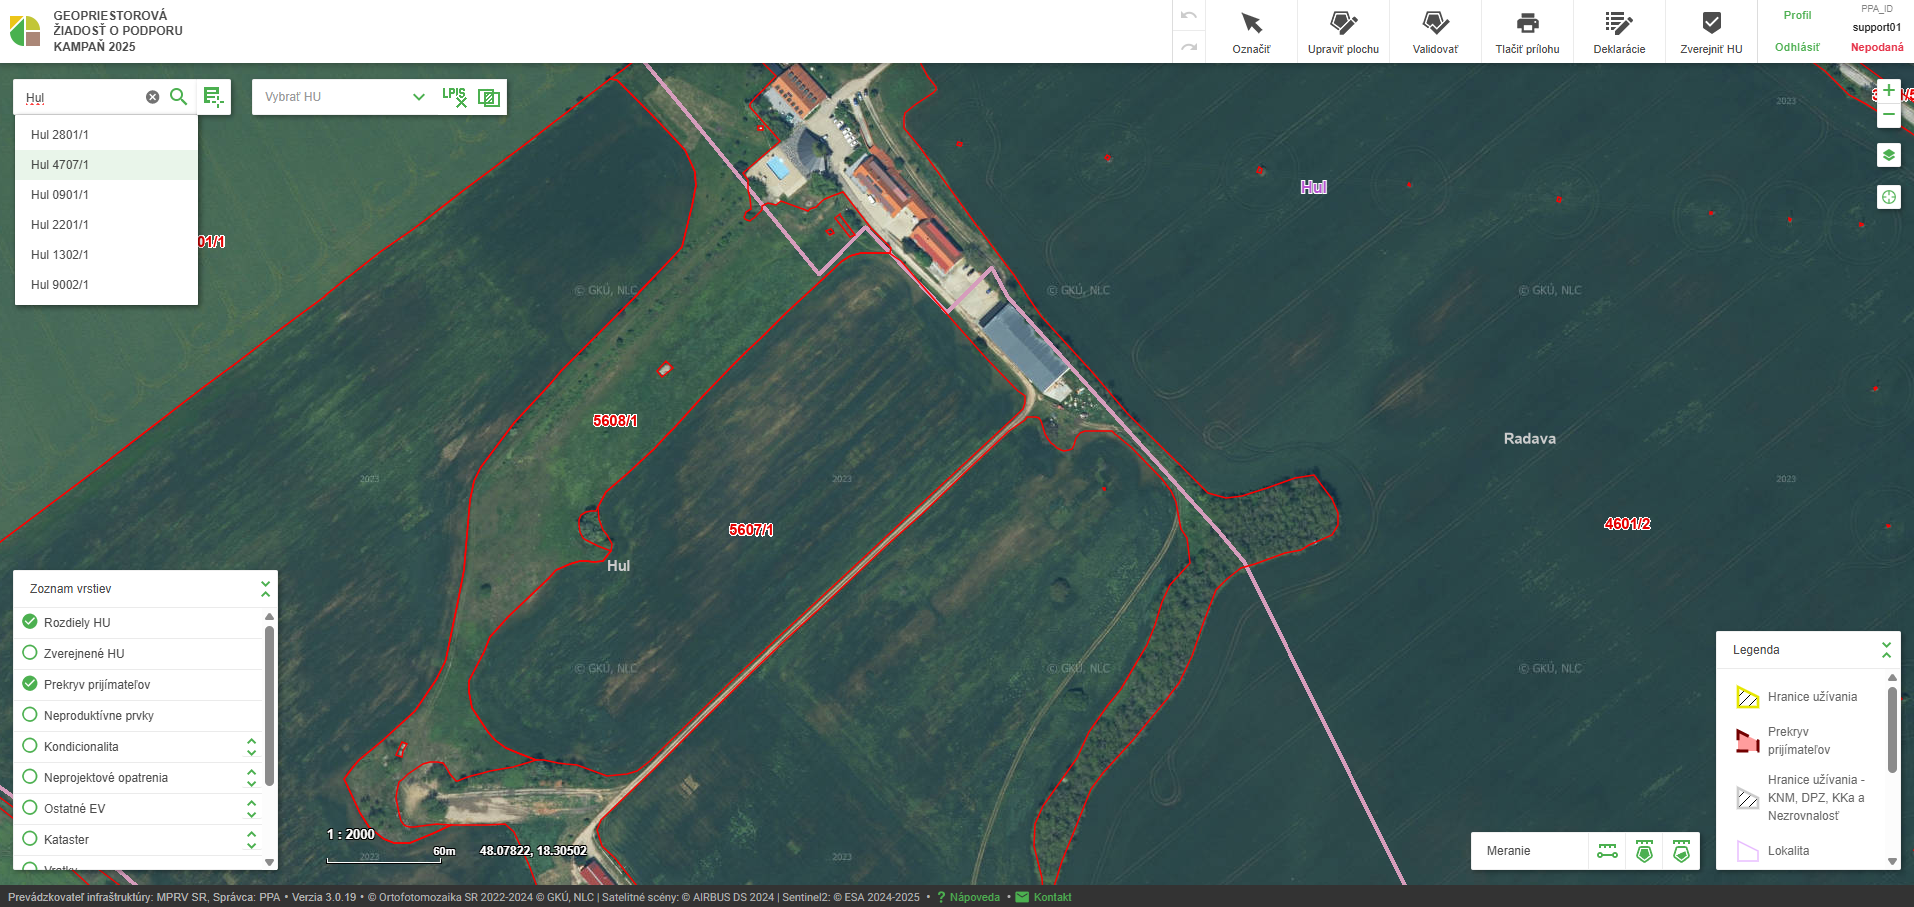Image resolution: width=1914 pixels, height=907 pixels.
Task: Choose Hul 2201/1 from the list
Action: tap(60, 225)
